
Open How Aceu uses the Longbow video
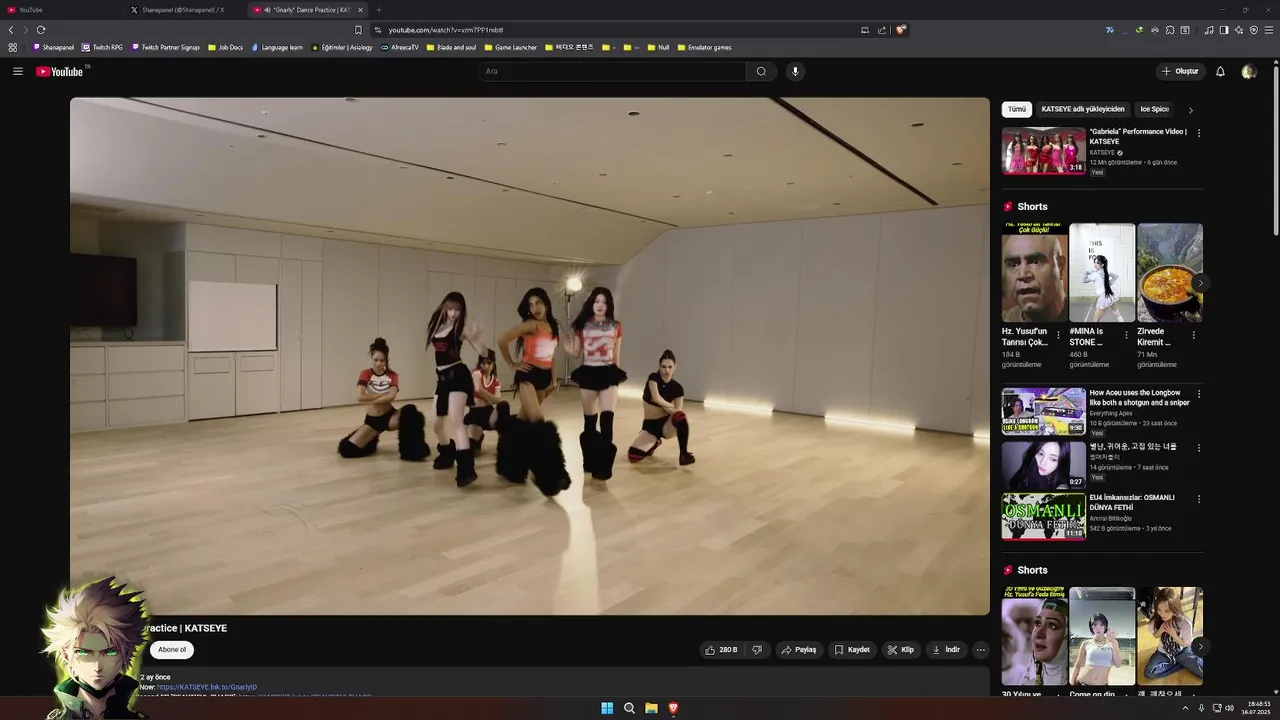(1044, 411)
